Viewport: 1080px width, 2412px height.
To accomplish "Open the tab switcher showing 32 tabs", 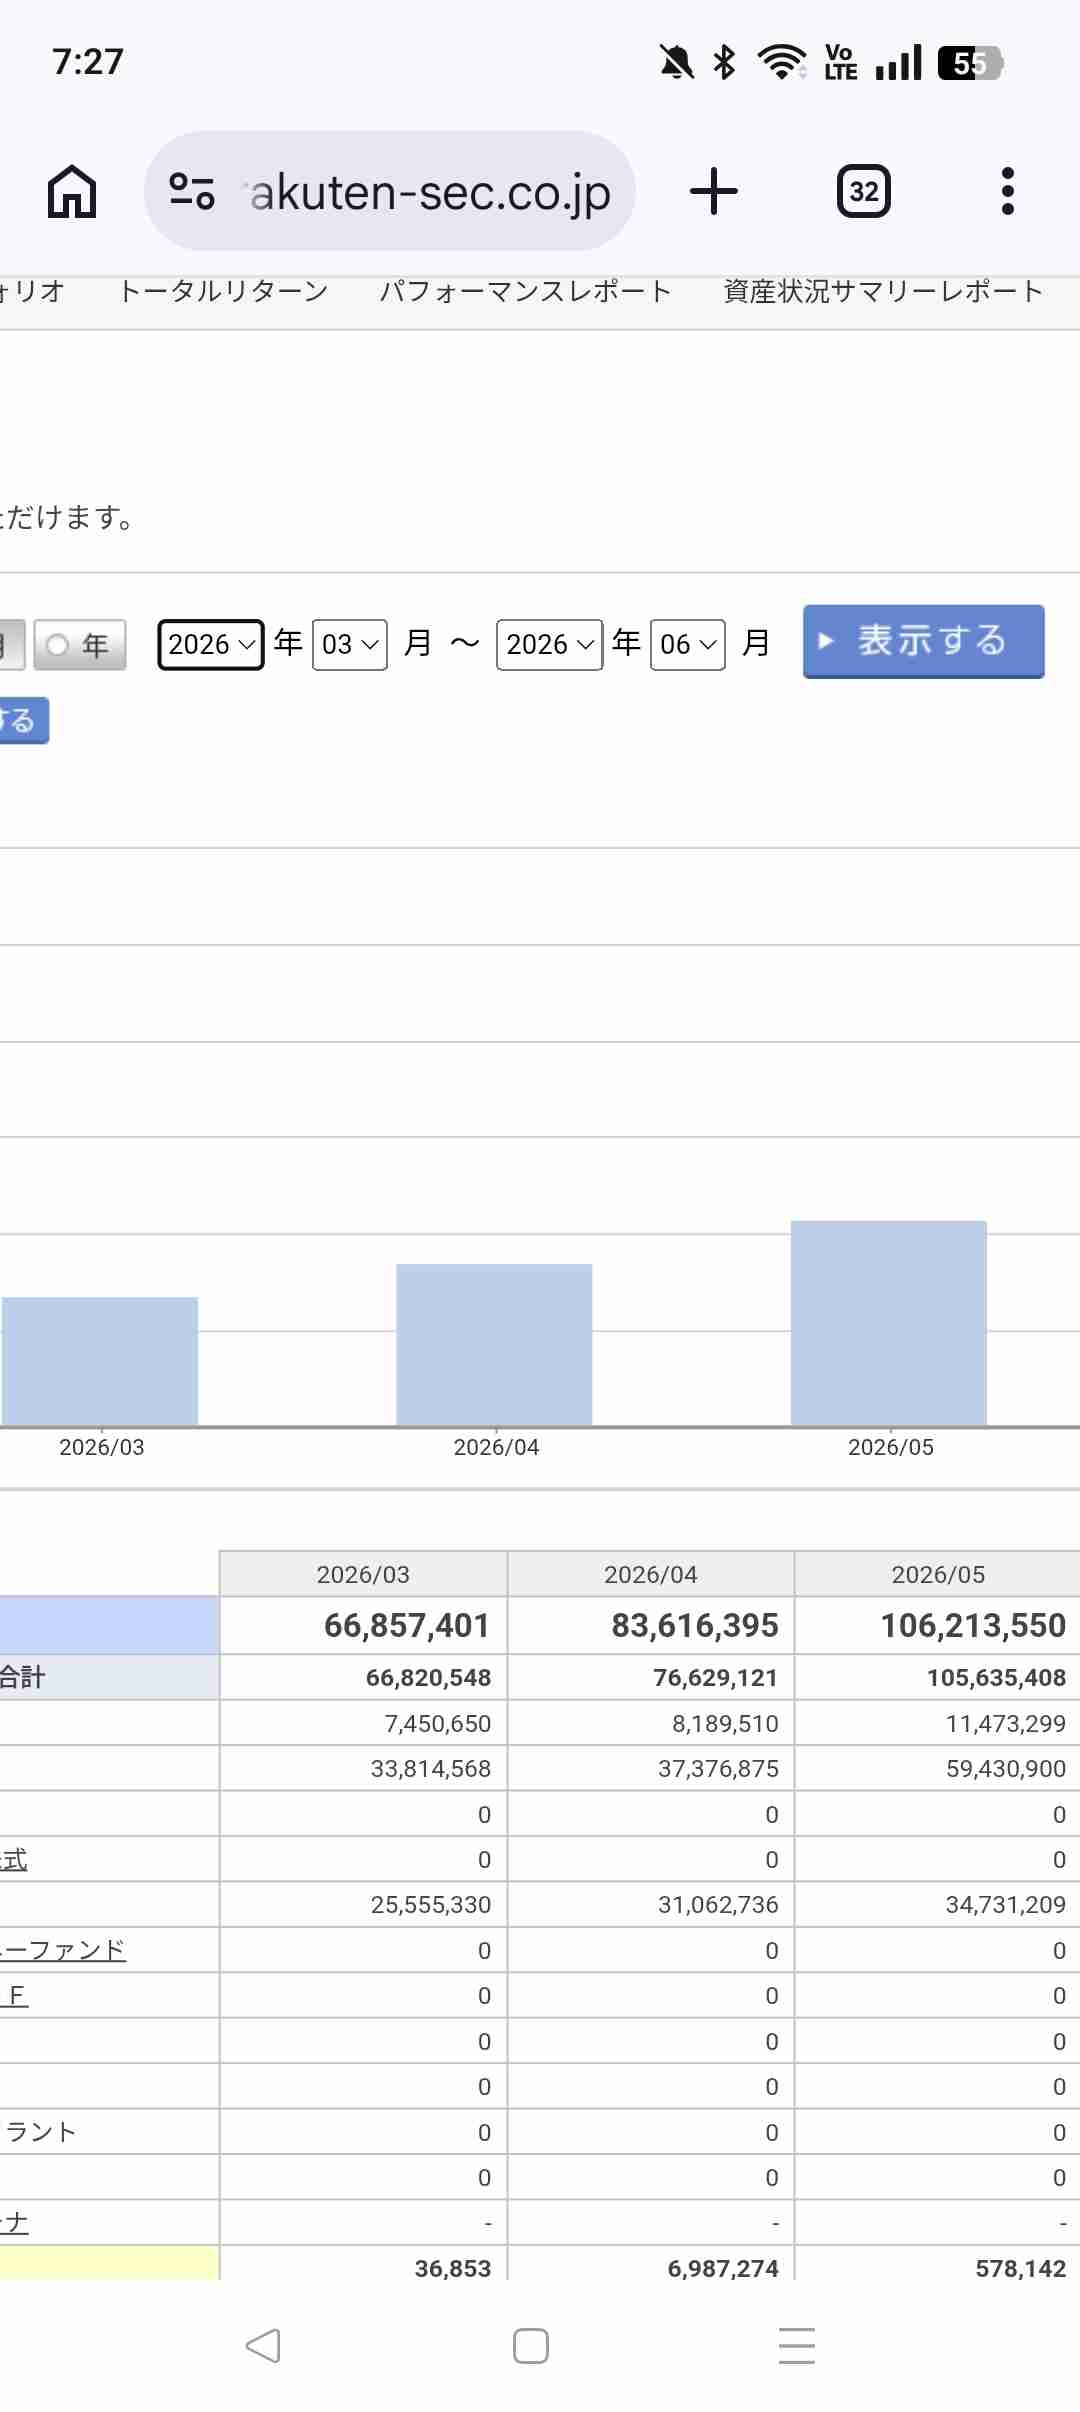I will (864, 191).
